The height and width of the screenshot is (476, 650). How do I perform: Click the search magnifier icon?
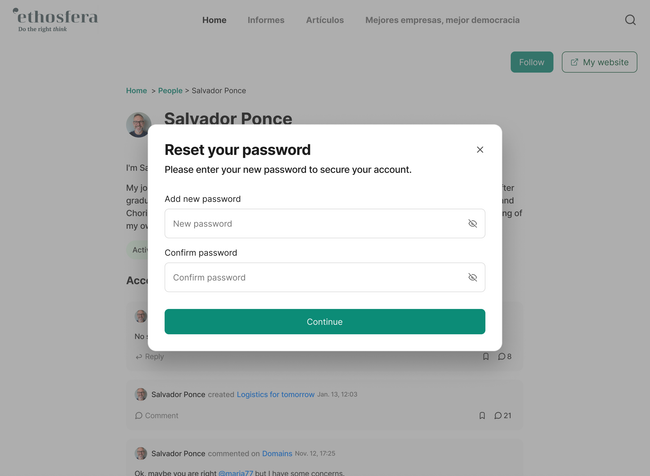(630, 20)
